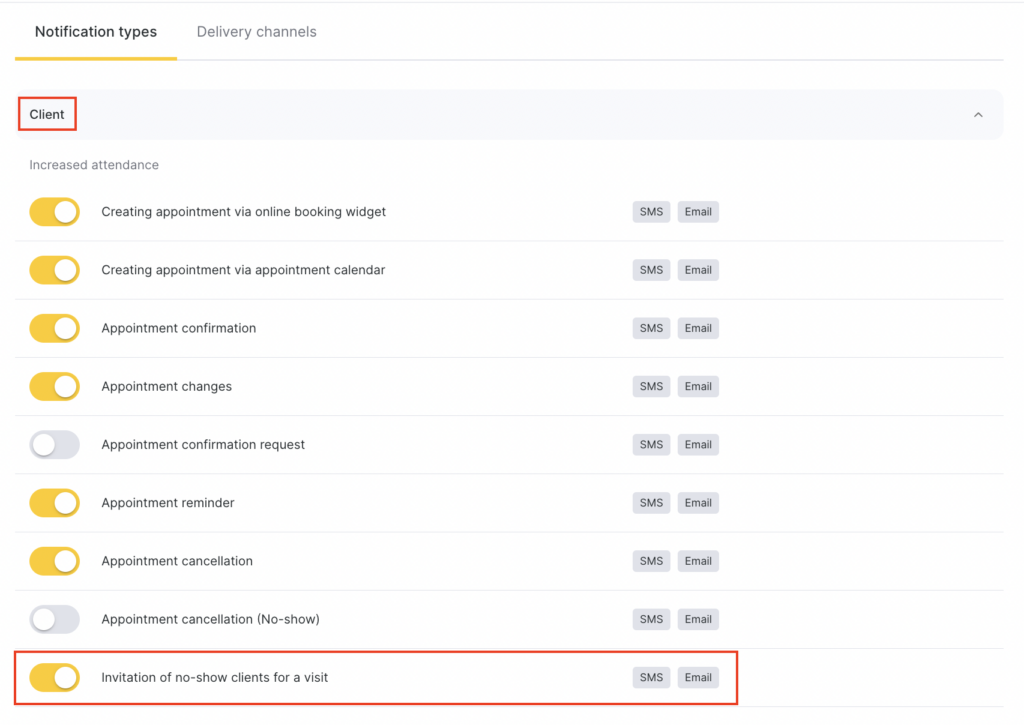Select the Notification types tab

pyautogui.click(x=96, y=32)
